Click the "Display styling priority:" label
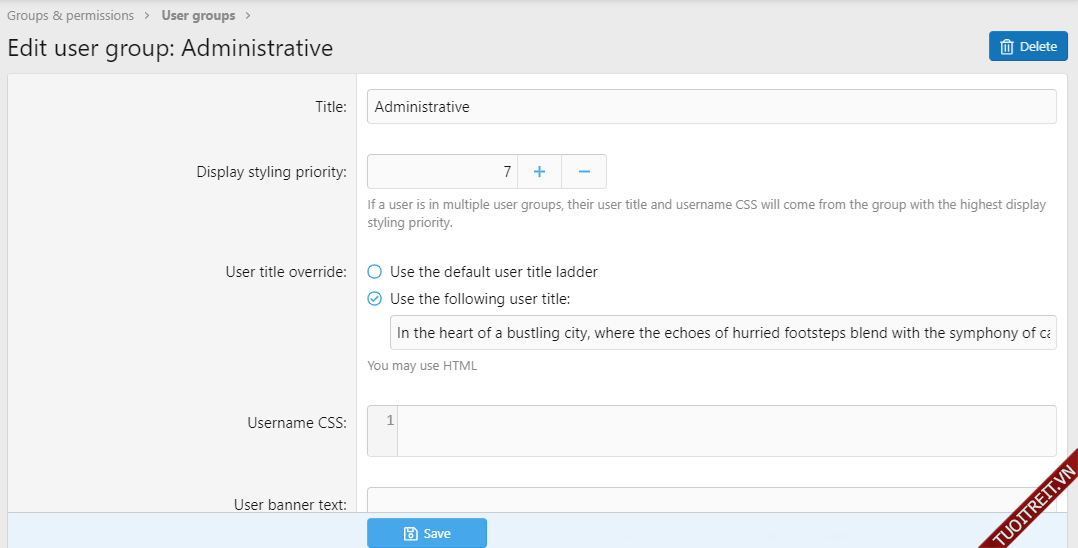The width and height of the screenshot is (1078, 548). click(271, 172)
